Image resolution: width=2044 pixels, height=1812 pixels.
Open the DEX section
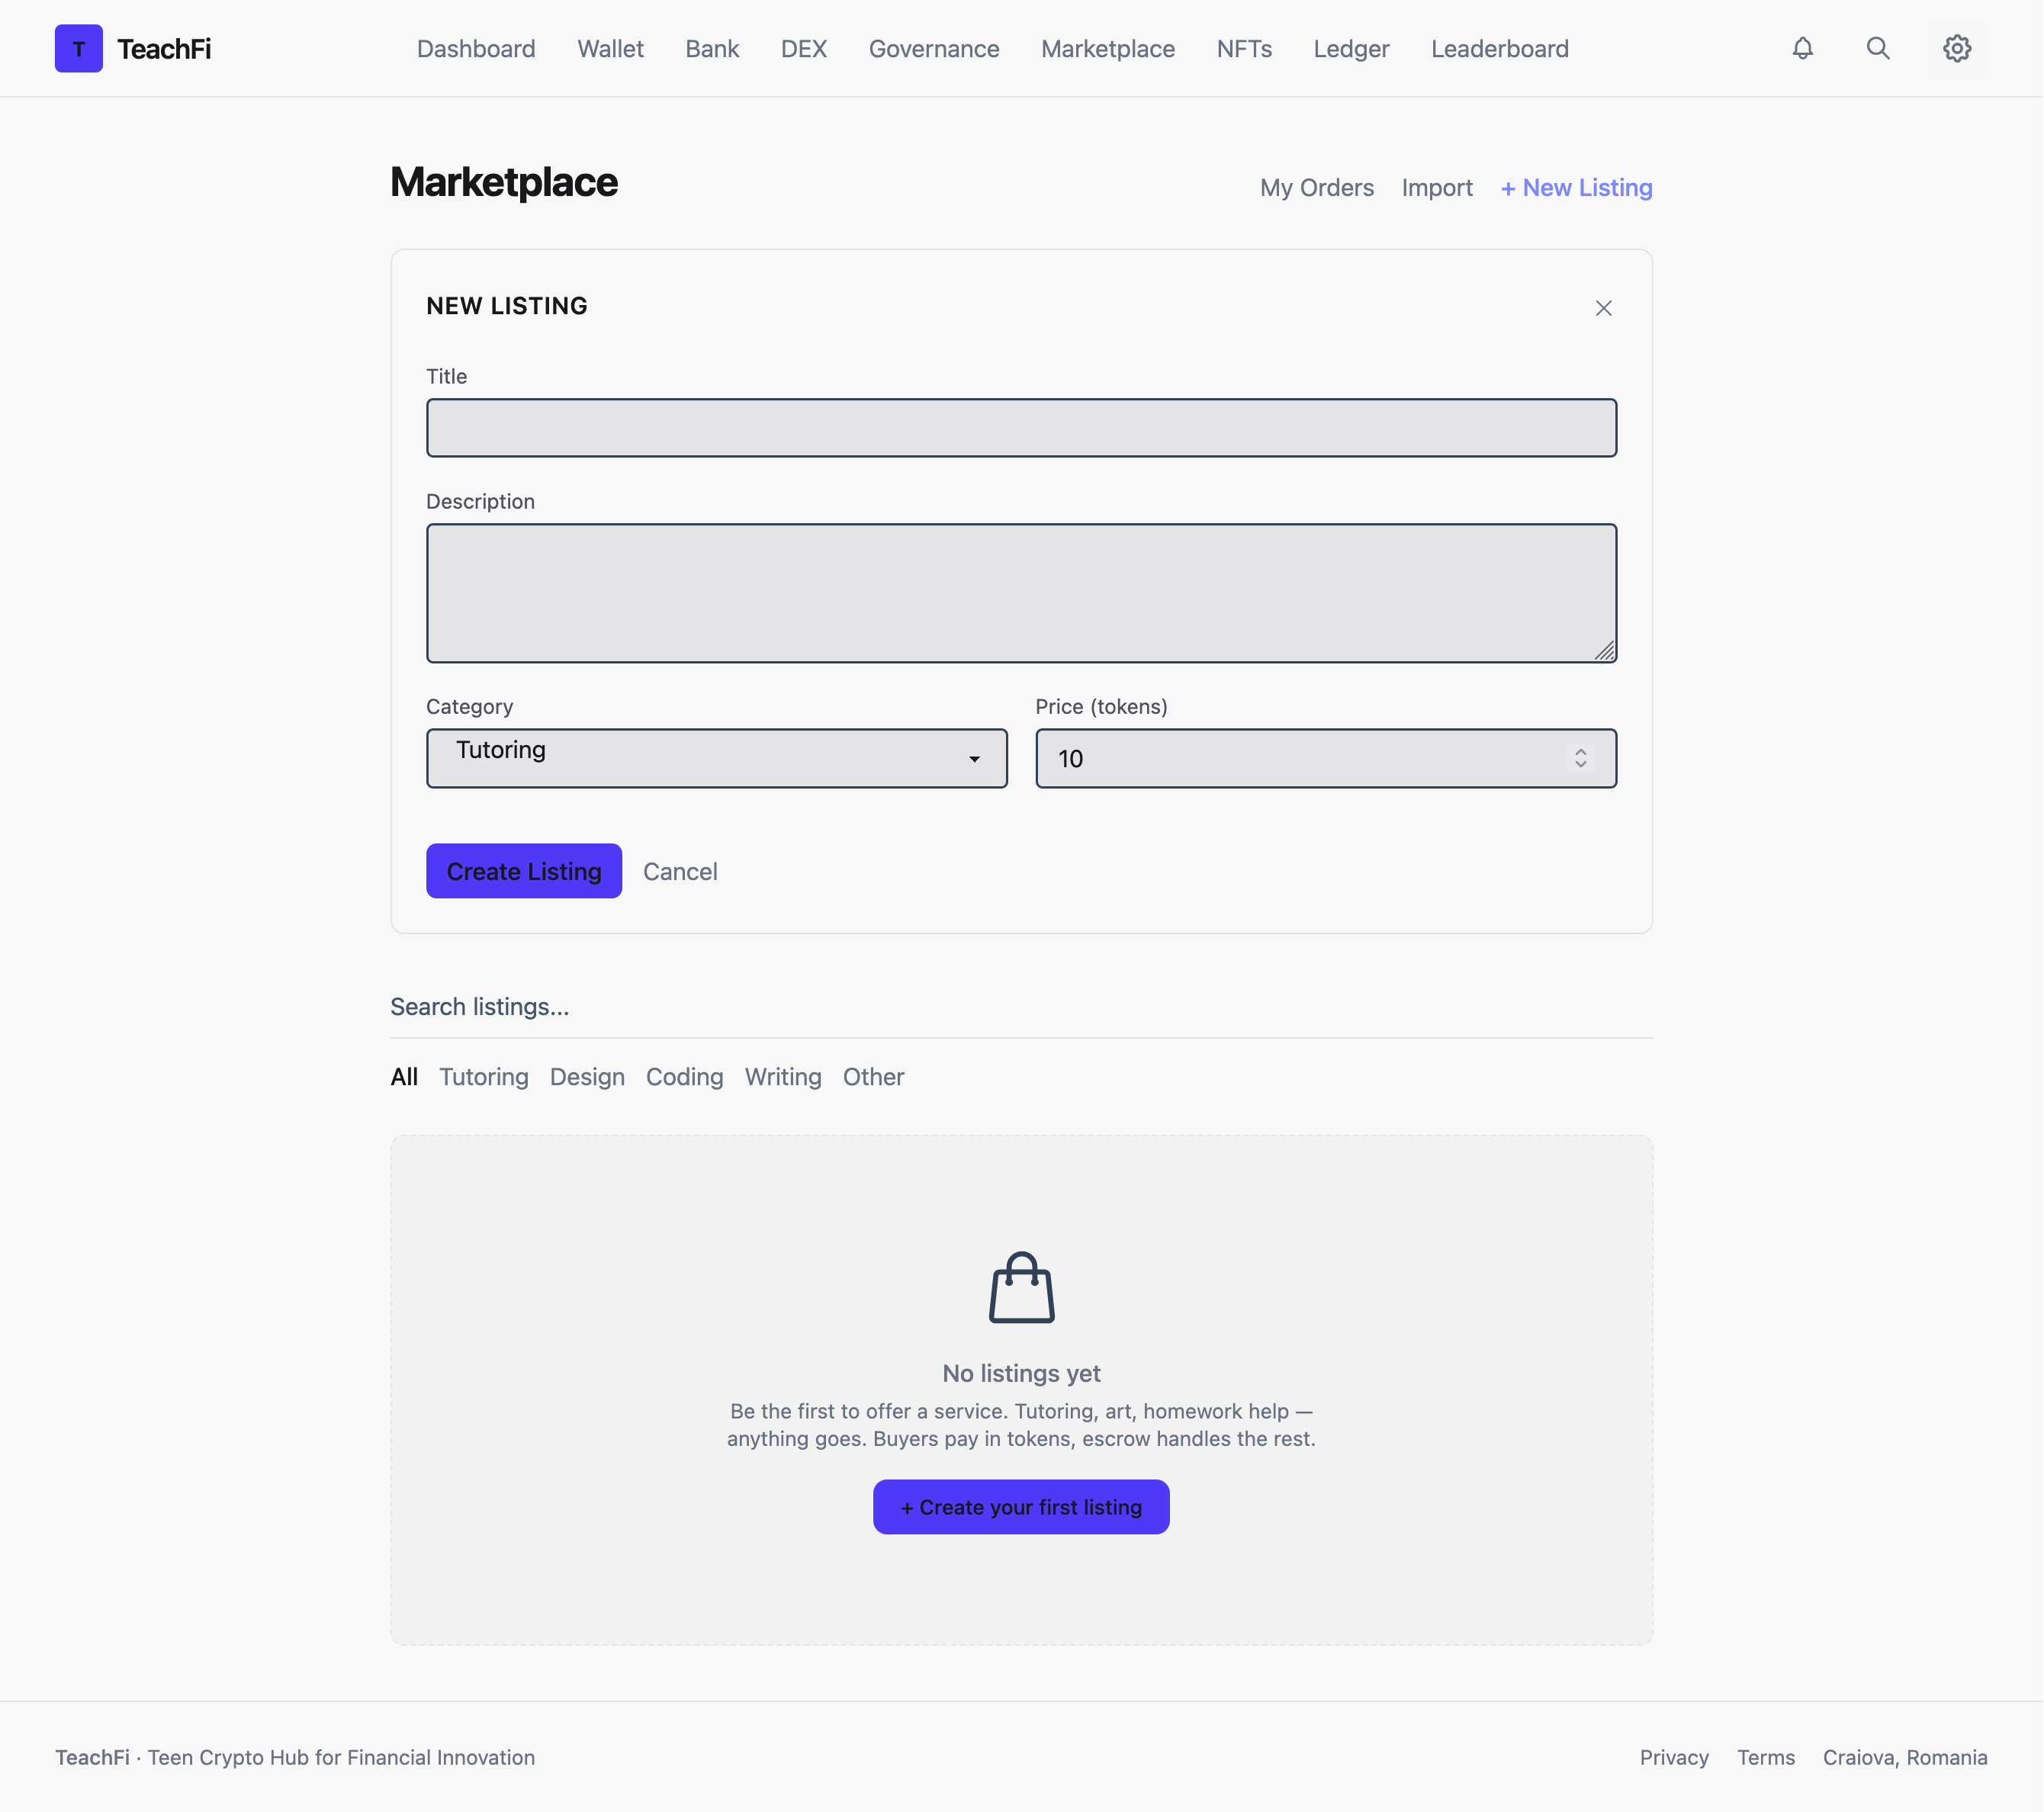[804, 48]
